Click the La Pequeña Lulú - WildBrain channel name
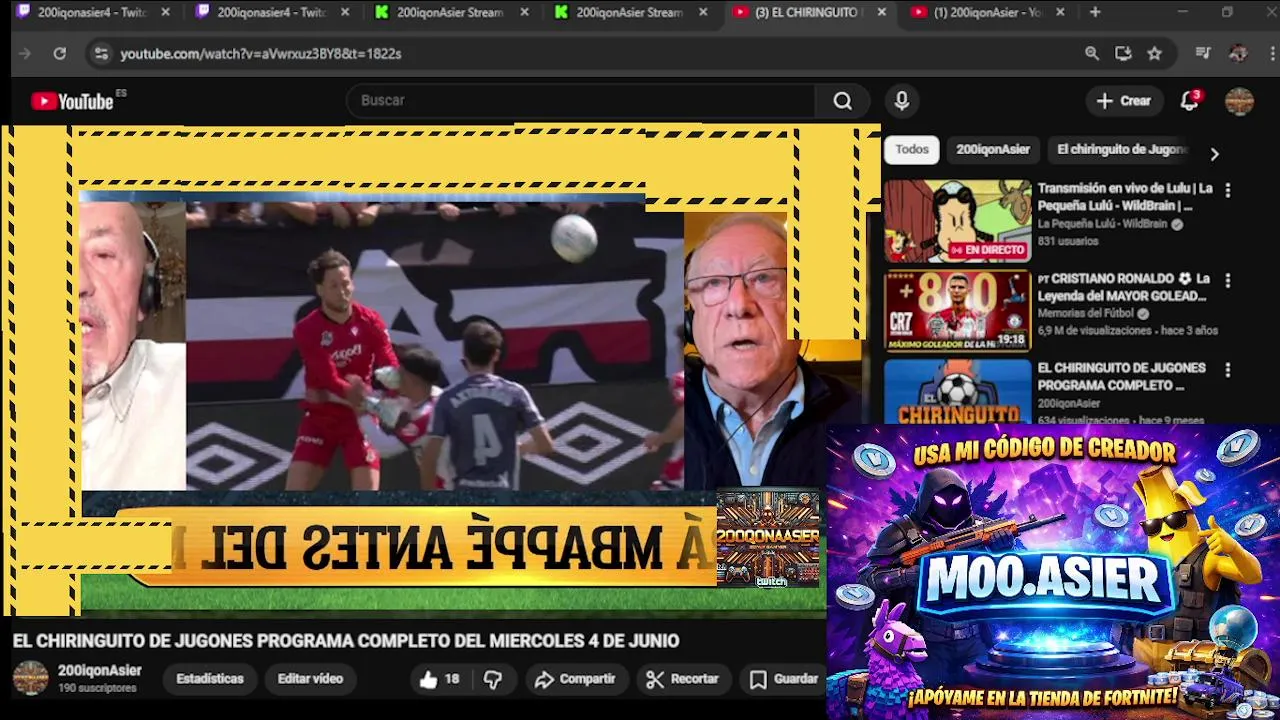Image resolution: width=1280 pixels, height=720 pixels. click(x=1102, y=224)
